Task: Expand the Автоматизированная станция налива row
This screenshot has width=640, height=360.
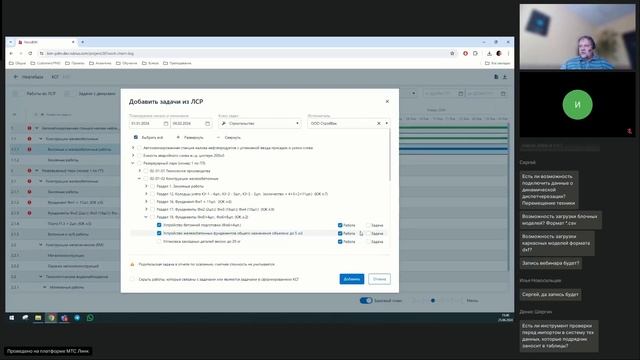Action: (x=133, y=148)
